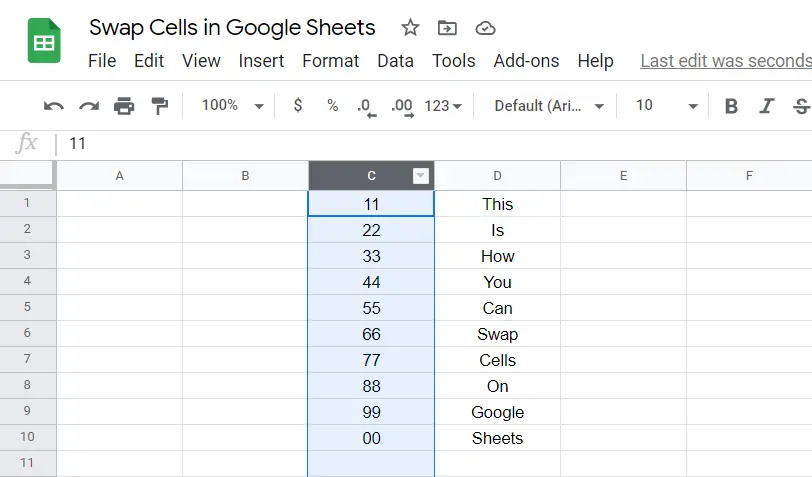812x477 pixels.
Task: Open the Default (Arial) font dropdown
Action: click(549, 106)
